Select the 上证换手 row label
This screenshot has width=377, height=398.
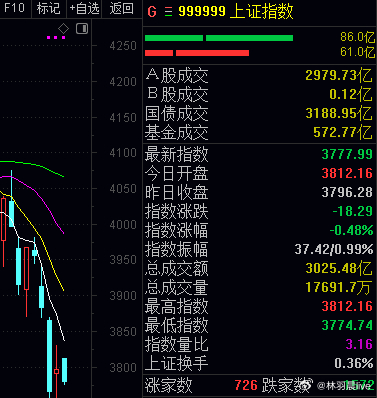(x=177, y=363)
